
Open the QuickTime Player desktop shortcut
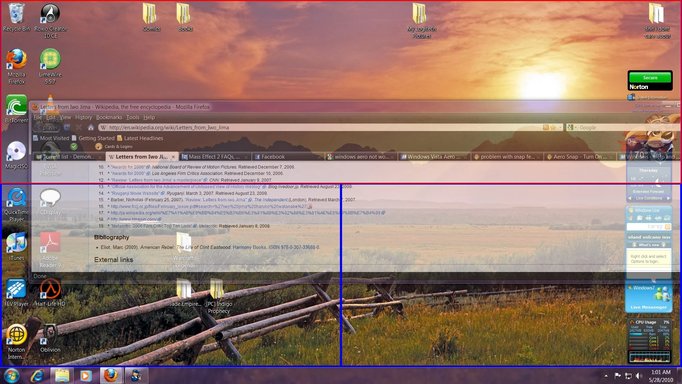tap(17, 204)
